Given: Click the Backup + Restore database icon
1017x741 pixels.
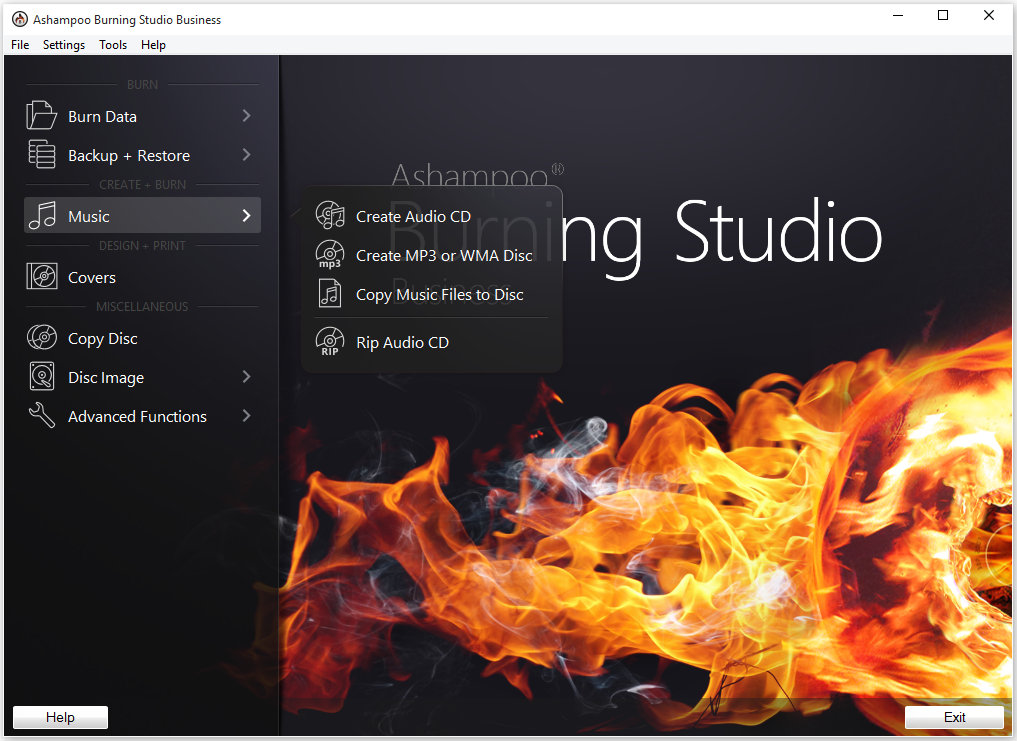Looking at the screenshot, I should click(42, 154).
